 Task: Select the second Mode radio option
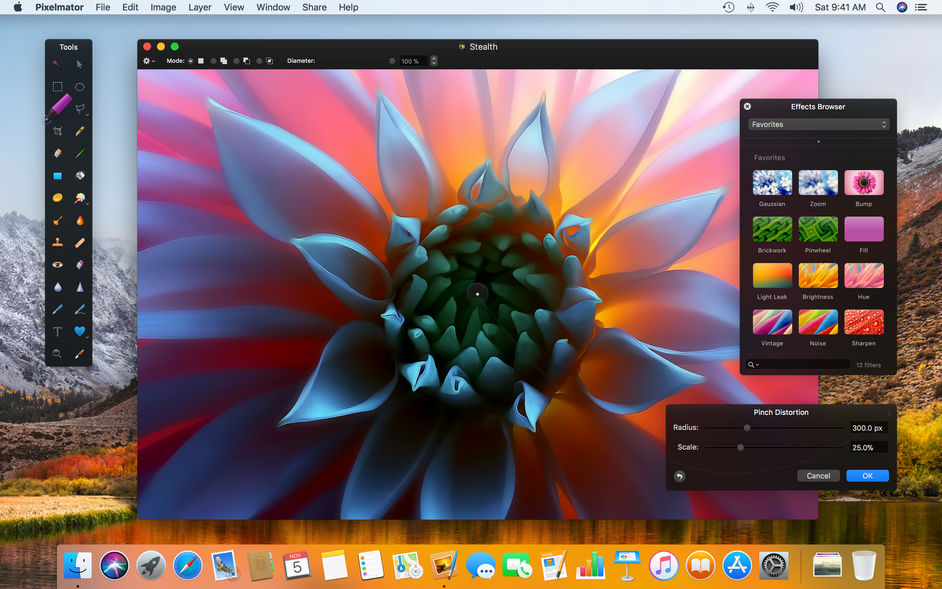point(214,61)
